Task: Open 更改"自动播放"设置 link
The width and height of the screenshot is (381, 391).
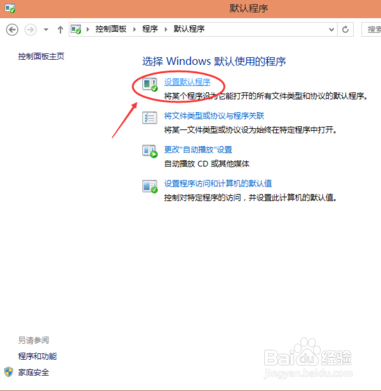Action: coord(198,150)
